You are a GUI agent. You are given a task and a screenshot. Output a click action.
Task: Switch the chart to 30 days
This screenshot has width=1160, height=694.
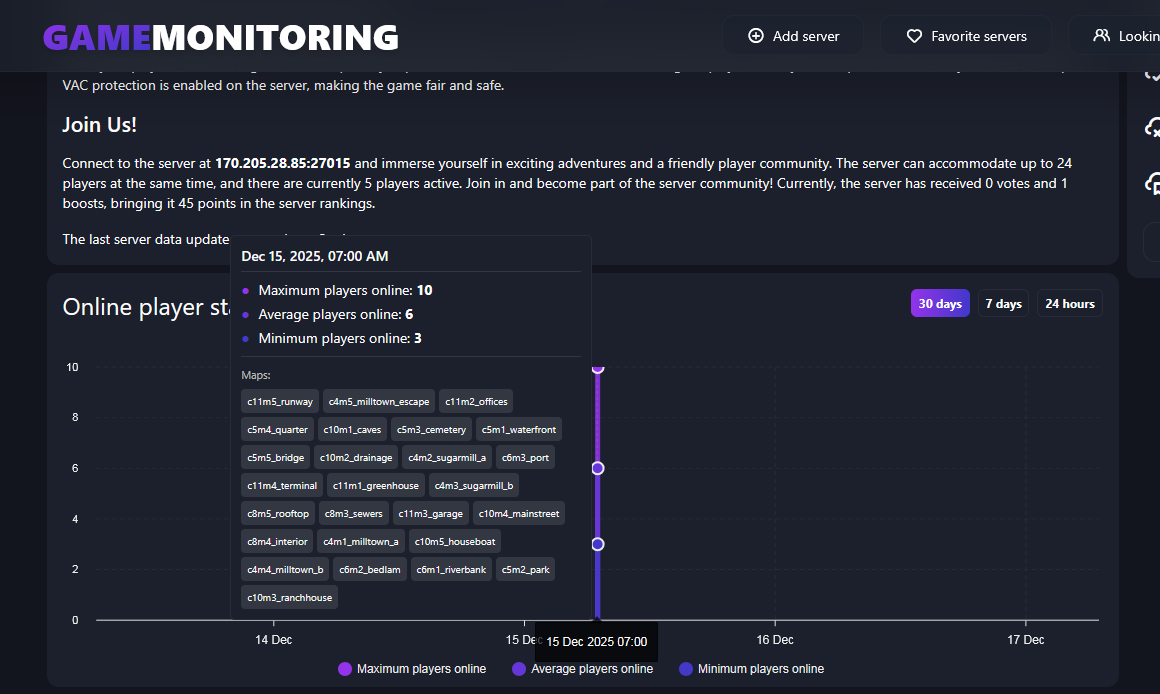tap(940, 304)
